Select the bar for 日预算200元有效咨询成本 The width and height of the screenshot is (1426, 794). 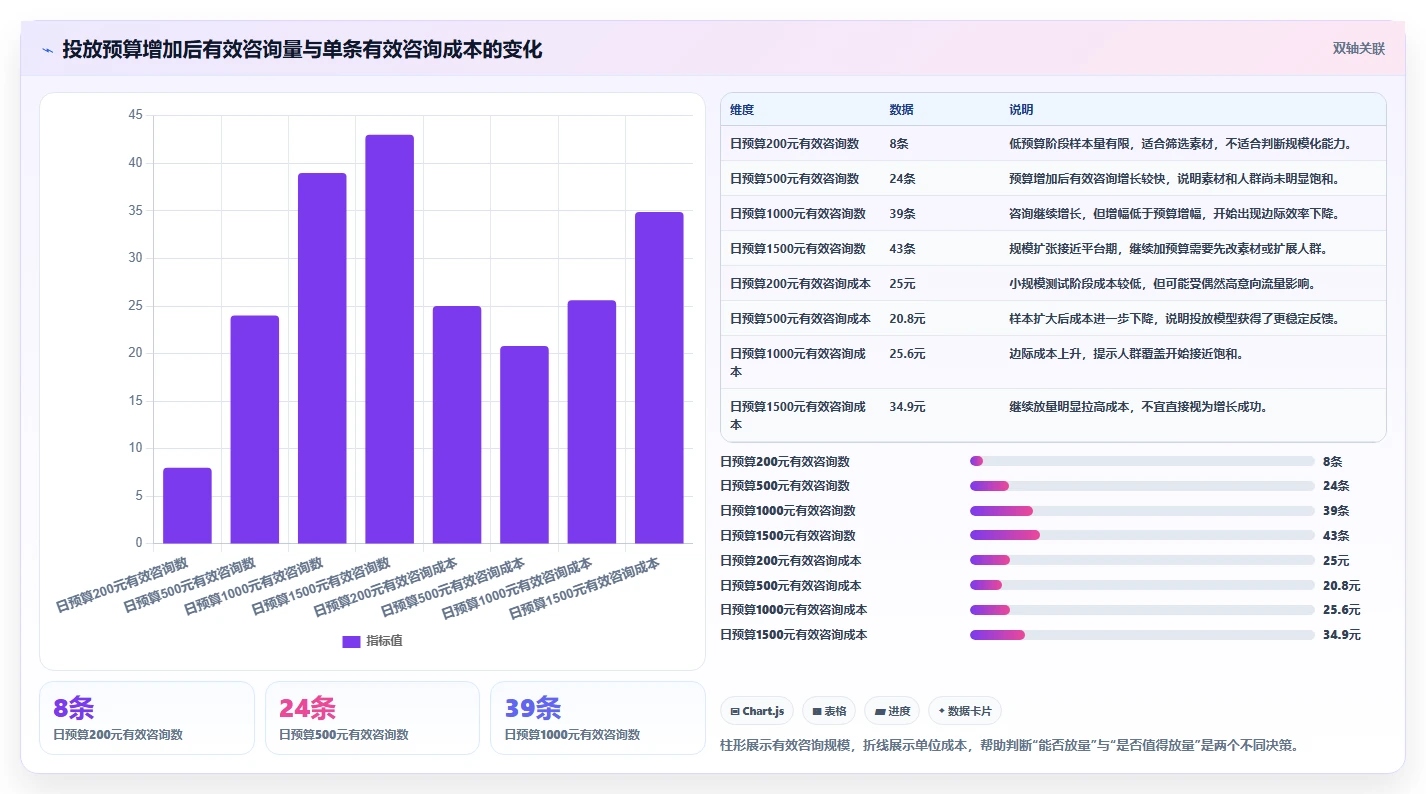tap(457, 425)
